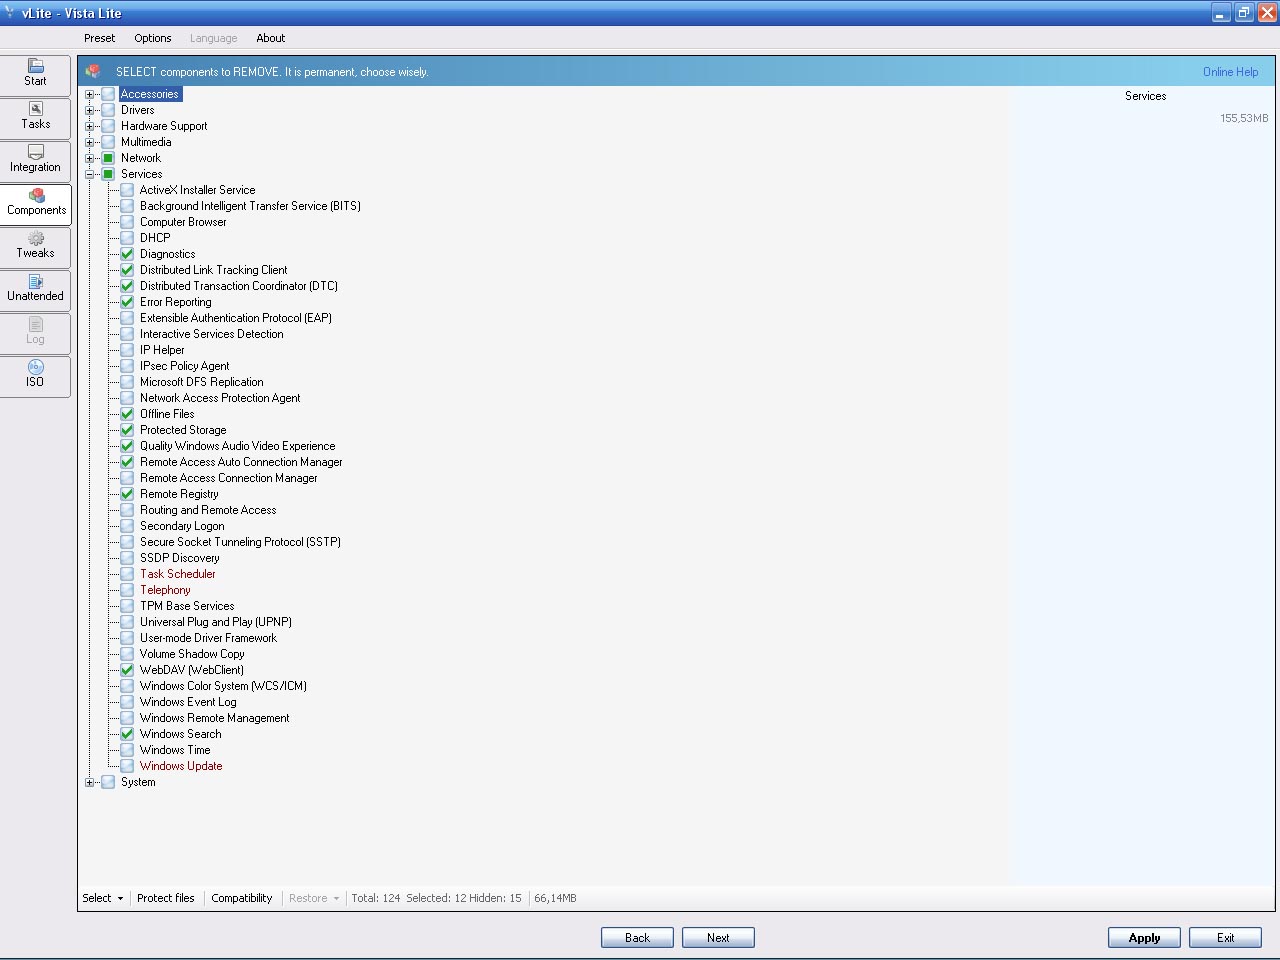Select the Volume Shadow Copy row
The image size is (1280, 960).
click(x=192, y=654)
